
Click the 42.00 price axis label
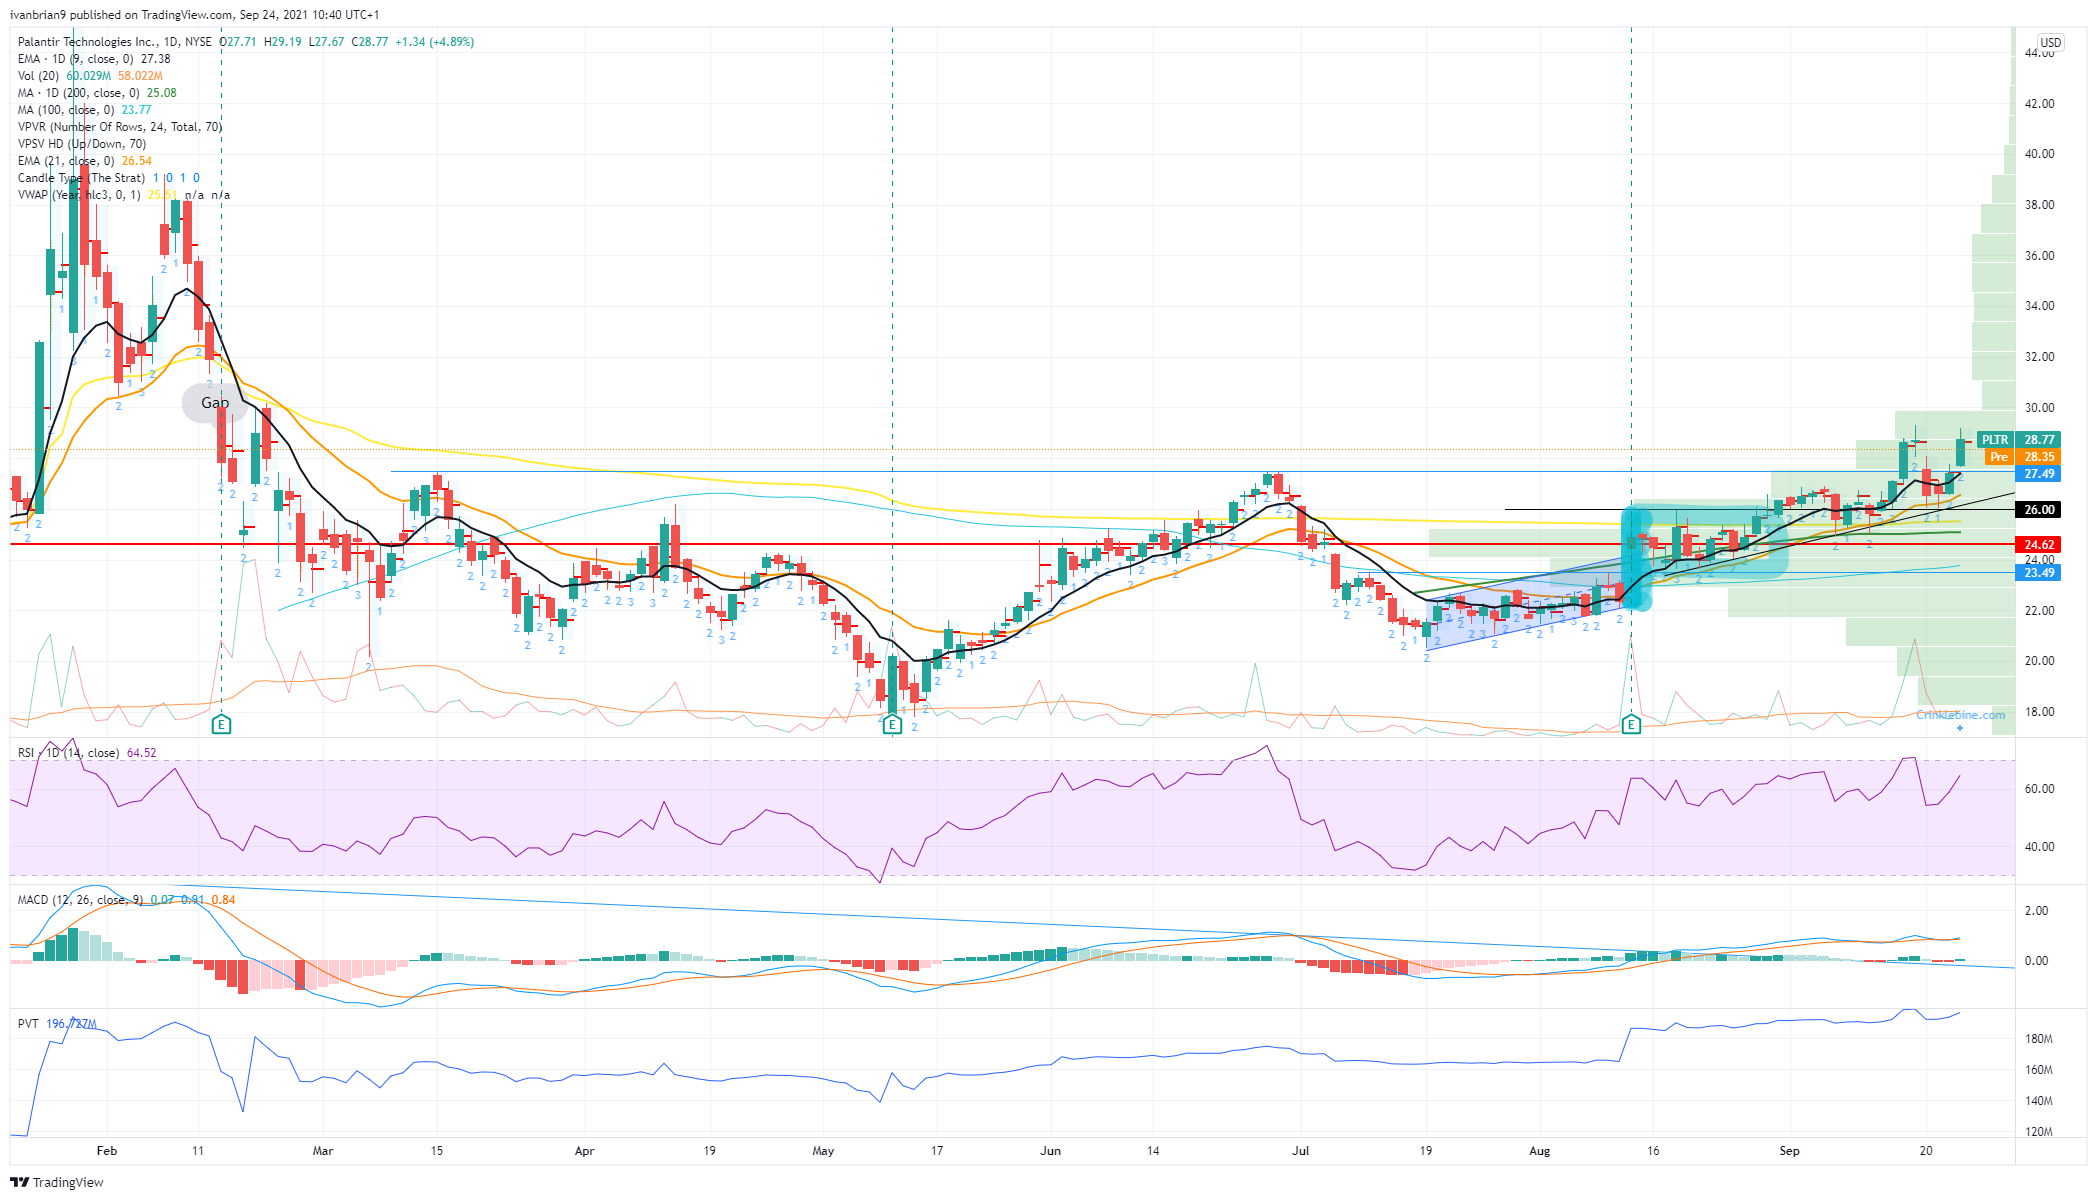pyautogui.click(x=2039, y=104)
